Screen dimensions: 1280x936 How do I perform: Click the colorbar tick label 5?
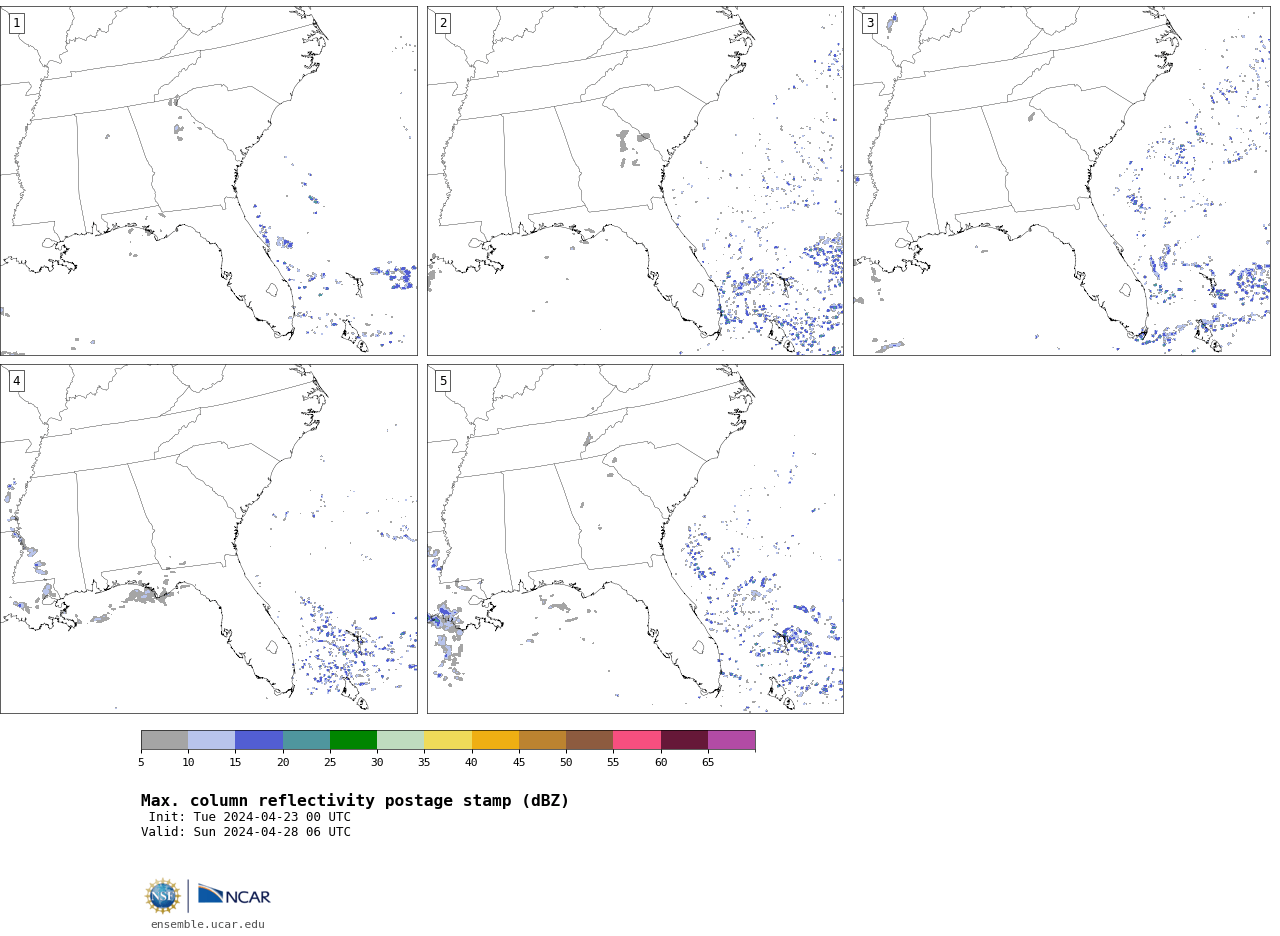[141, 762]
